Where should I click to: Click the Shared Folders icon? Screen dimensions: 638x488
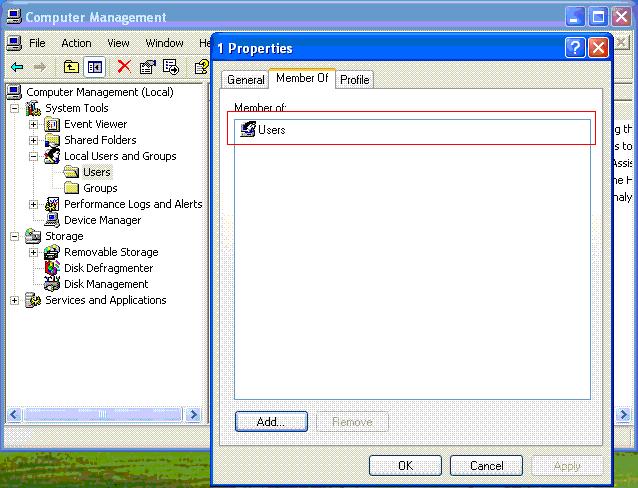(x=52, y=140)
